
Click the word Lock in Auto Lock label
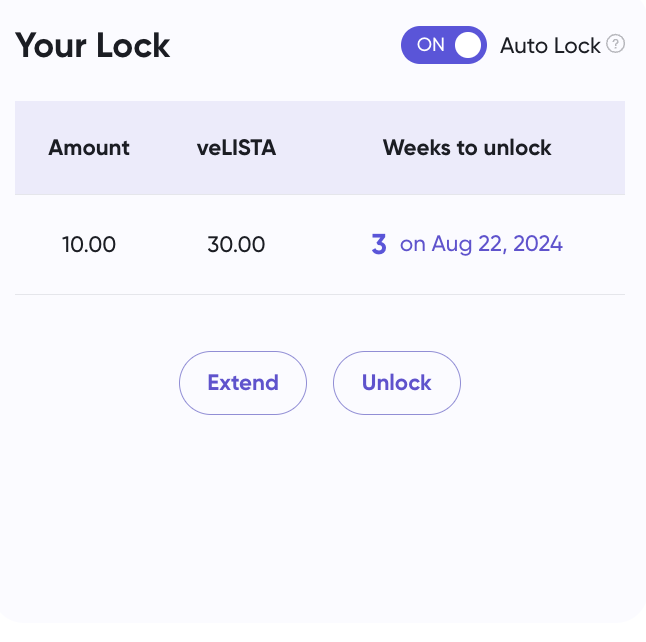(580, 45)
